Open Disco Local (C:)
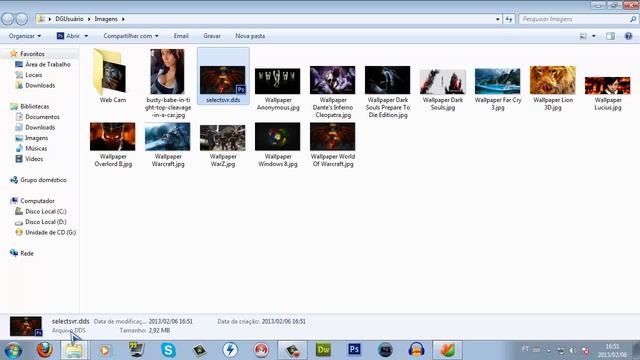Image resolution: width=640 pixels, height=360 pixels. coord(46,212)
